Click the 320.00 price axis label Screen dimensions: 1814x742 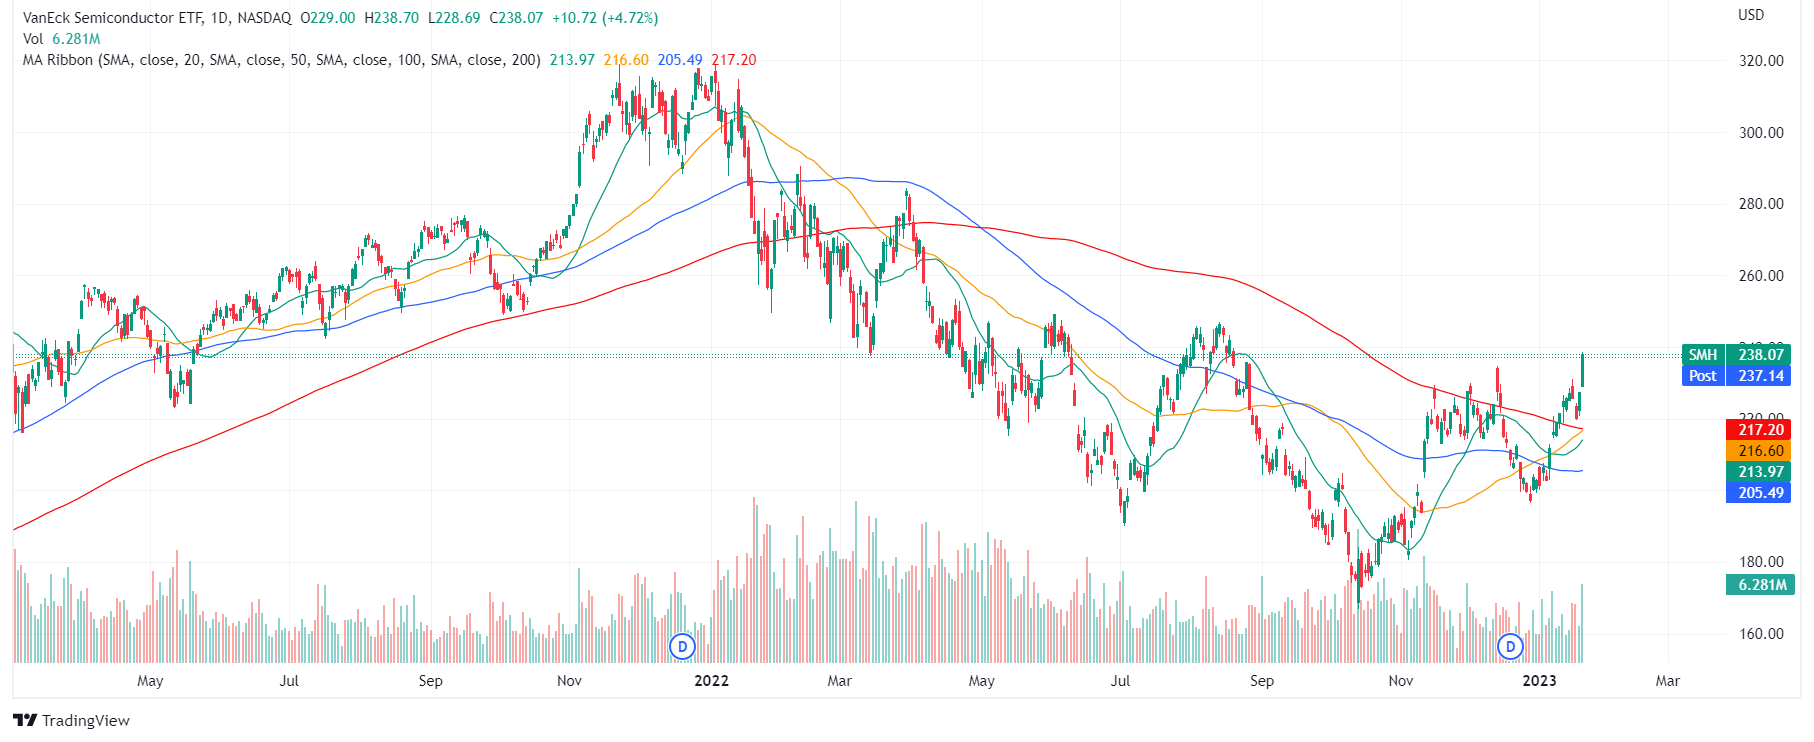[x=1761, y=61]
